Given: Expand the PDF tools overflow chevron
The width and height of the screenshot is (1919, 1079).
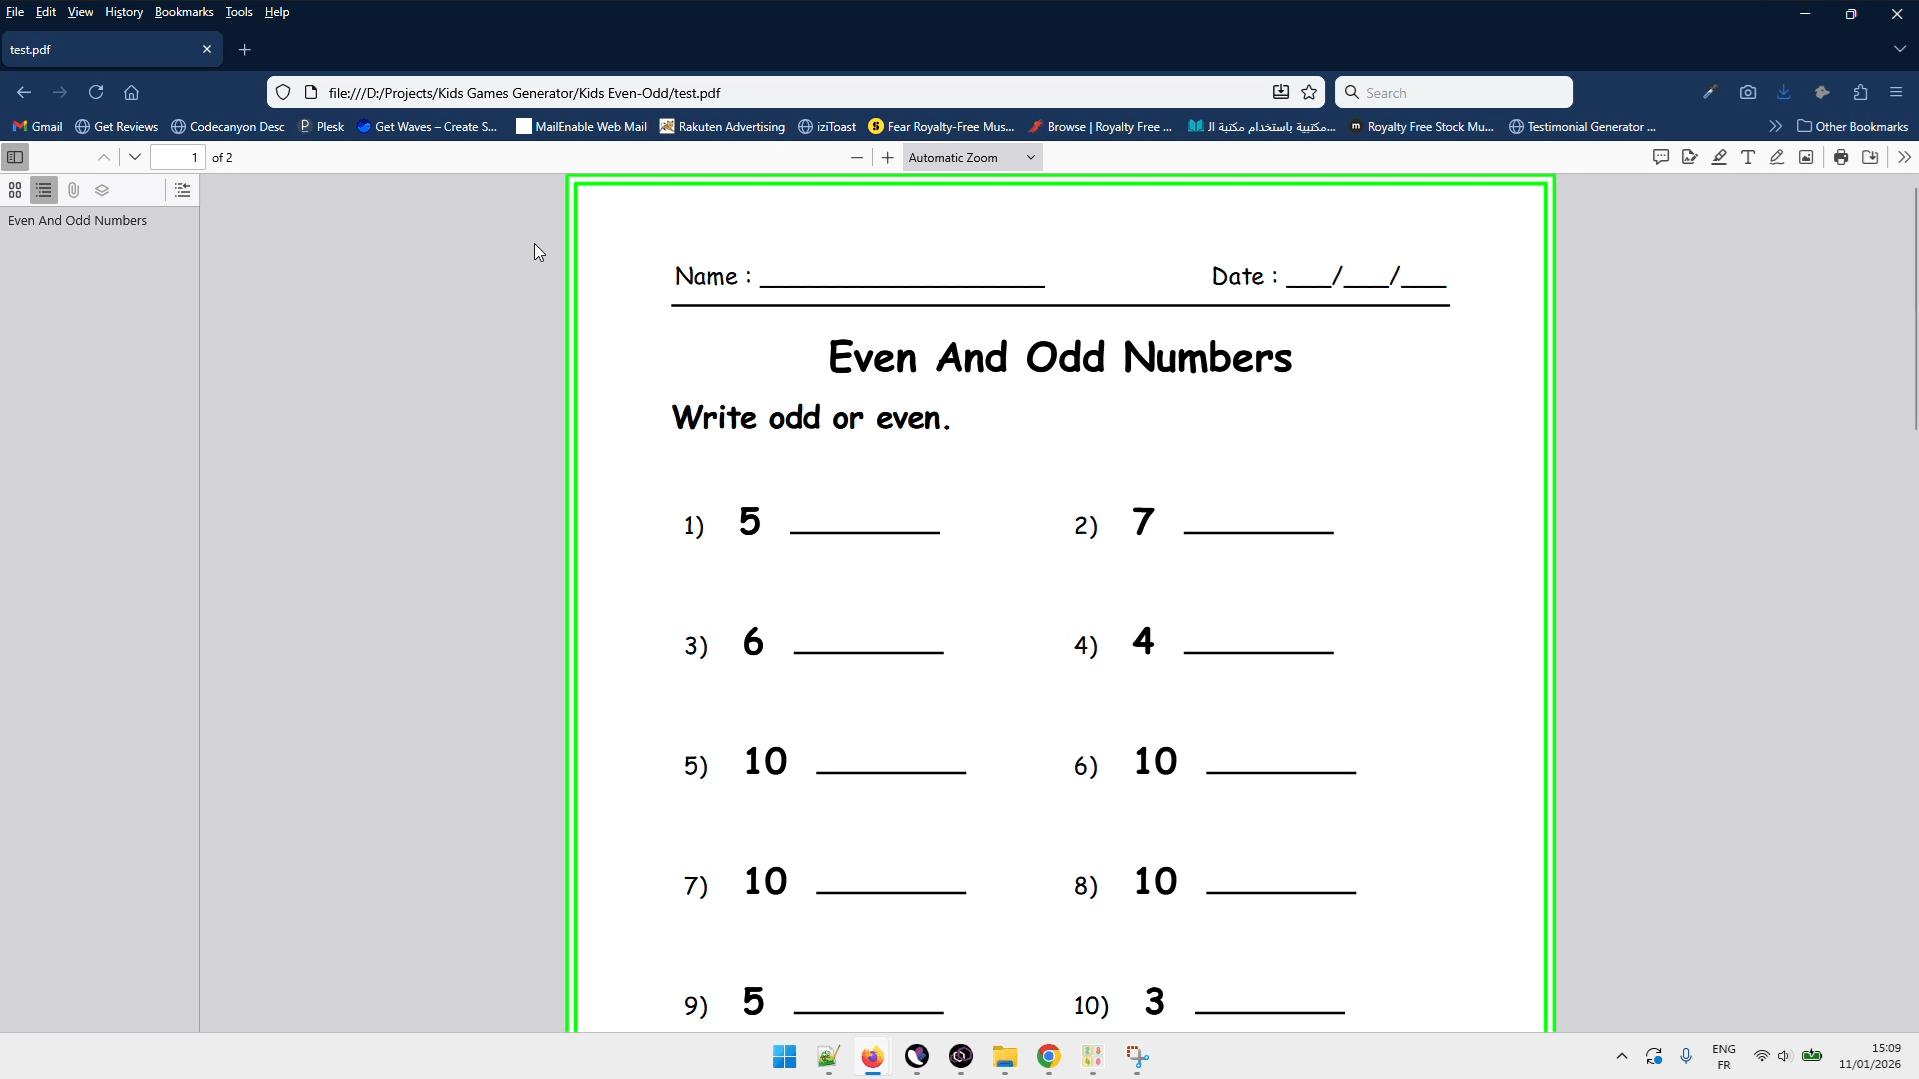Looking at the screenshot, I should 1904,157.
